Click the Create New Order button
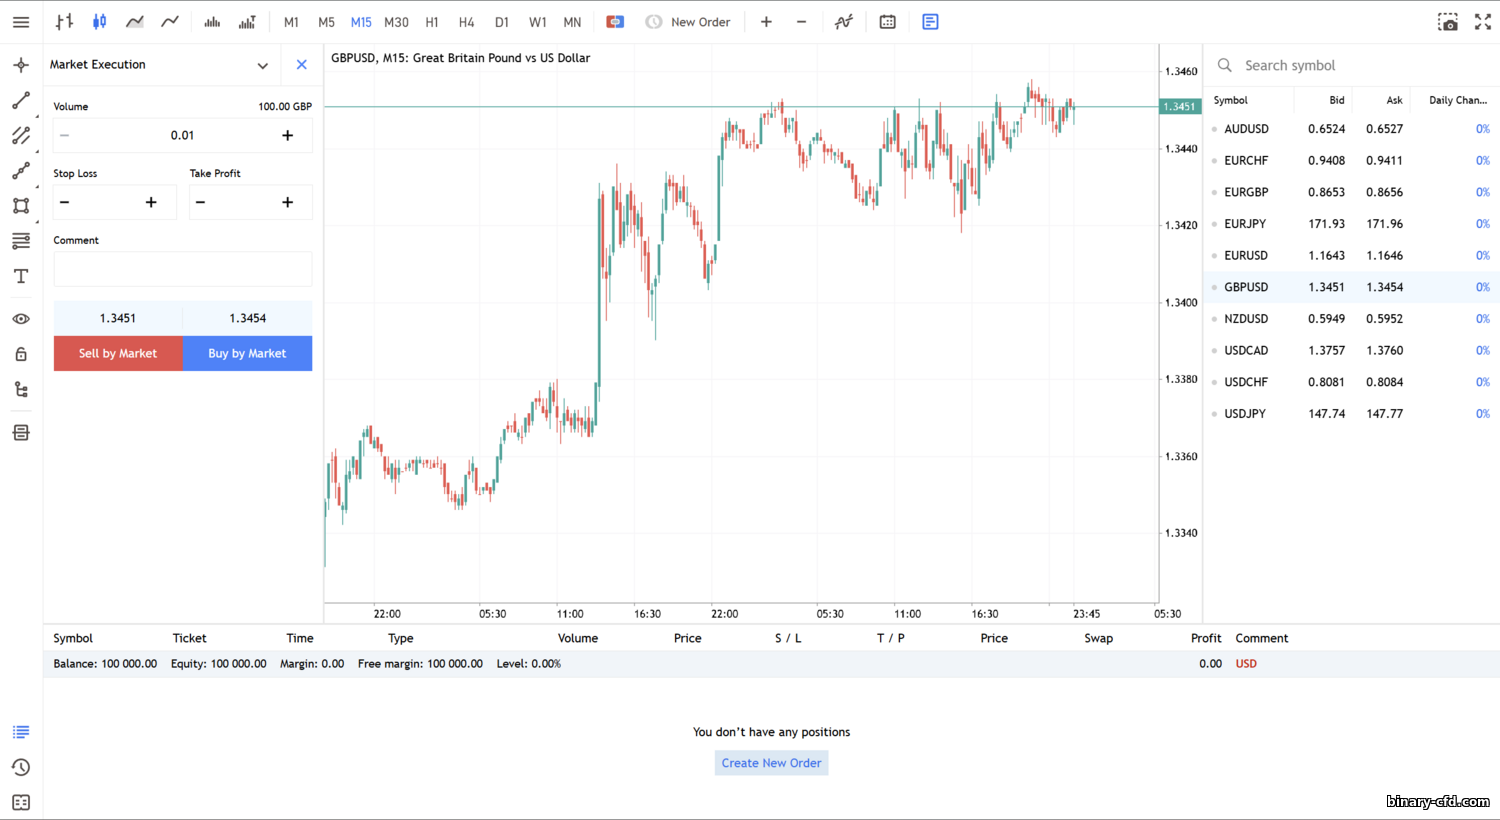 click(x=771, y=763)
